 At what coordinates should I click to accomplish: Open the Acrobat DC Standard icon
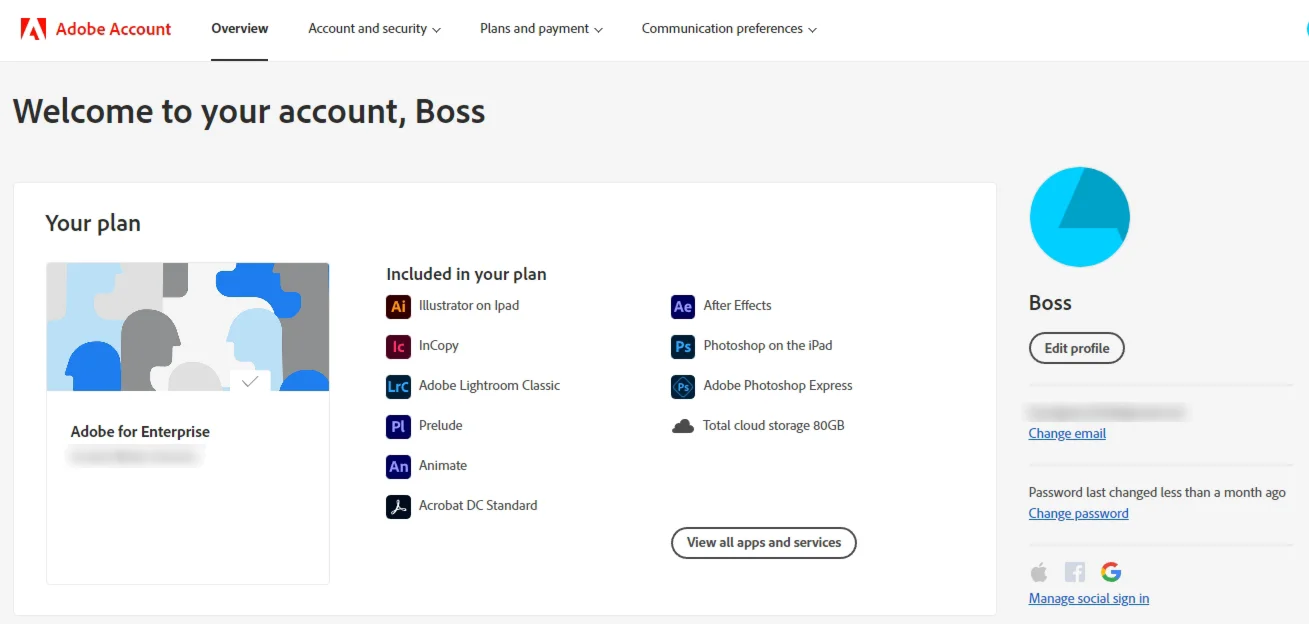(x=398, y=507)
